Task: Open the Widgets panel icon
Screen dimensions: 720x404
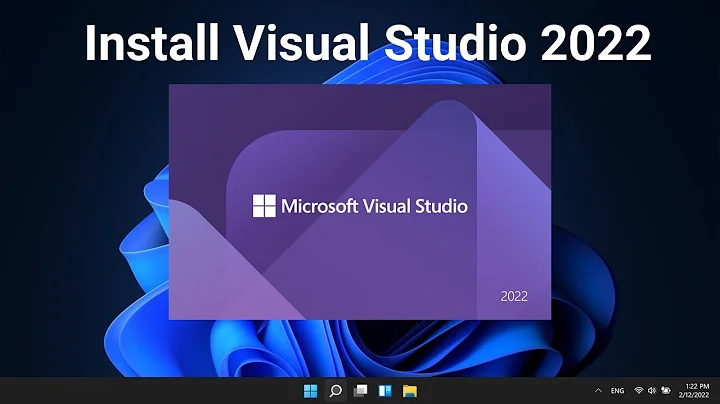Action: point(385,391)
